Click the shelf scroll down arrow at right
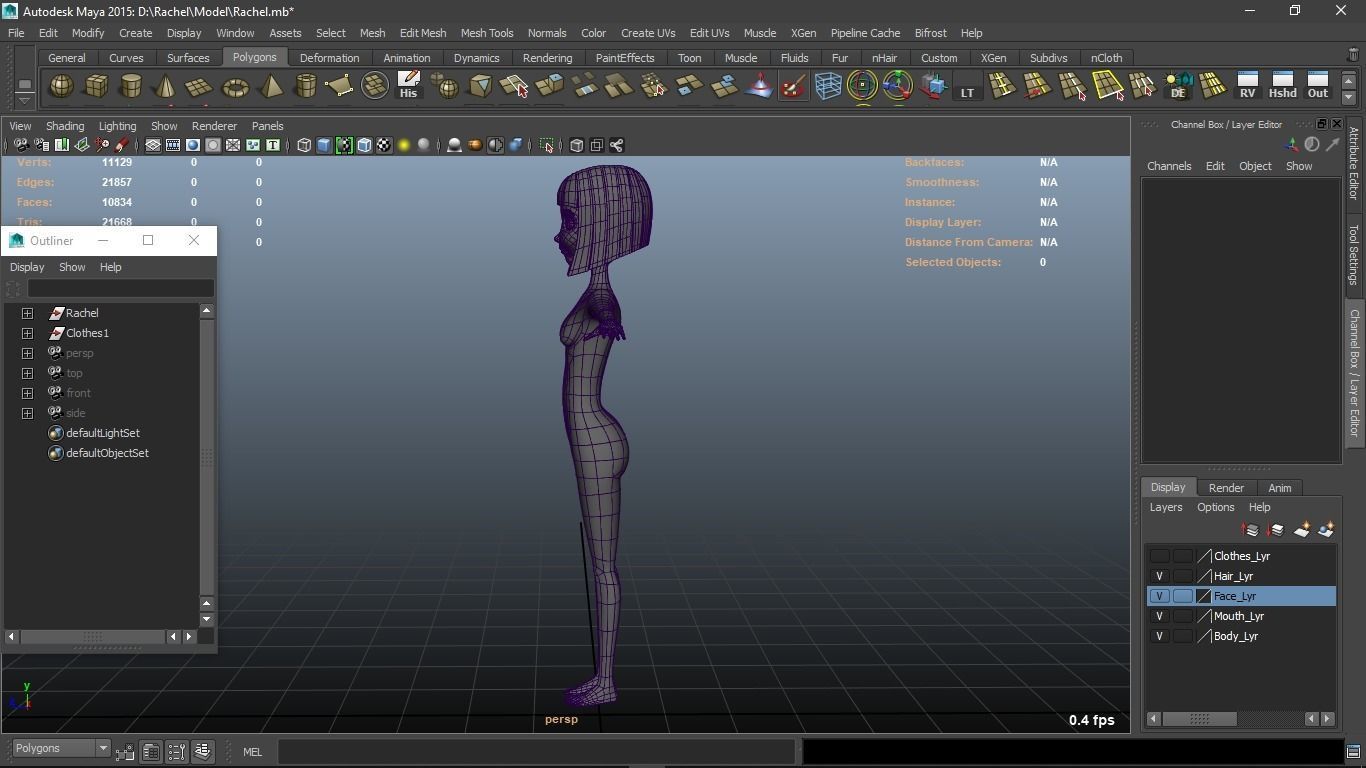 [1349, 97]
